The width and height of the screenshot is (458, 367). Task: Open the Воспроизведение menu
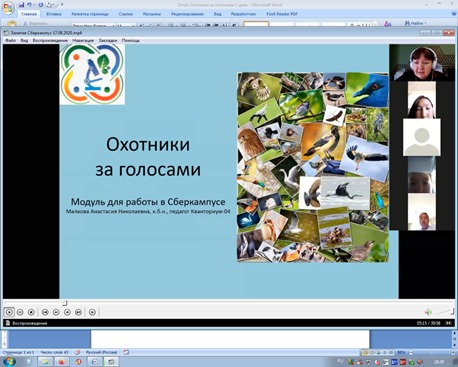tap(50, 40)
